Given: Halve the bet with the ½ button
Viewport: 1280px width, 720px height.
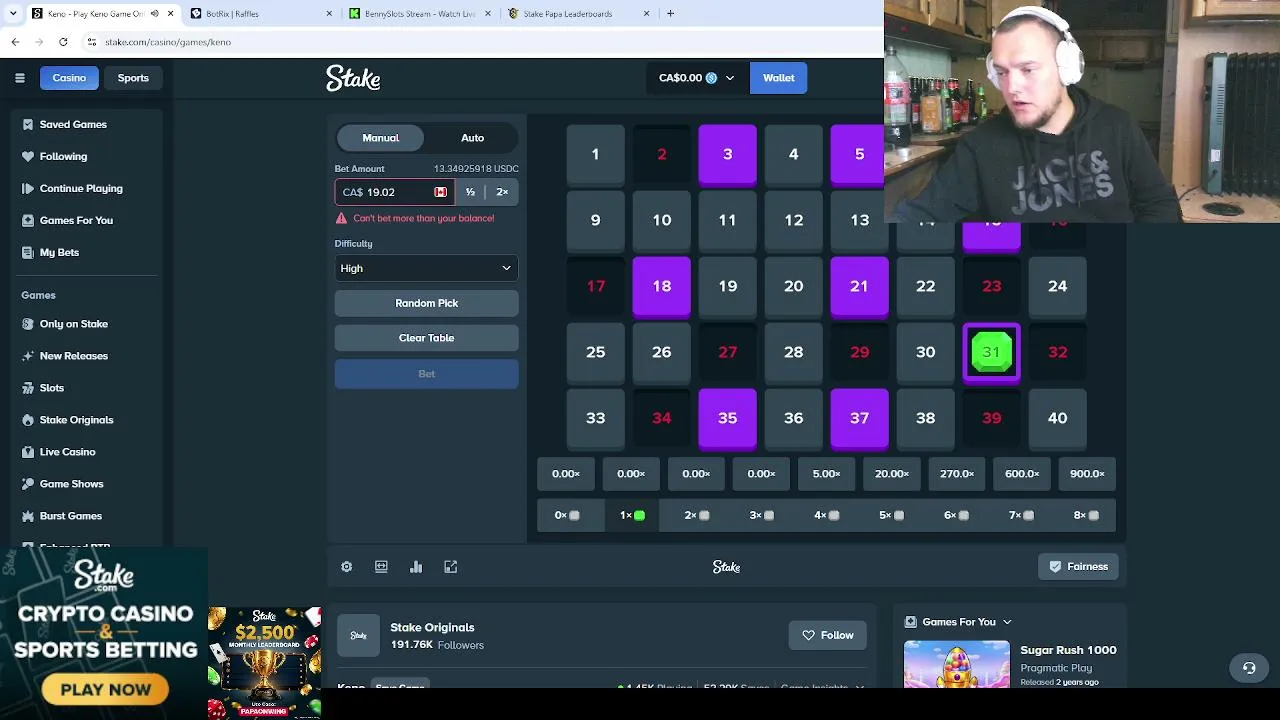Looking at the screenshot, I should 470,192.
